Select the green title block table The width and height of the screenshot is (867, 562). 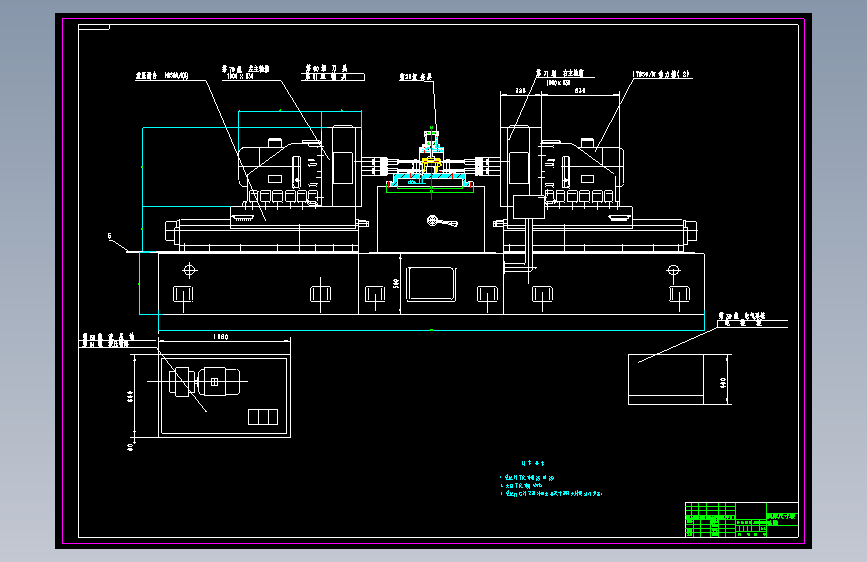[741, 519]
